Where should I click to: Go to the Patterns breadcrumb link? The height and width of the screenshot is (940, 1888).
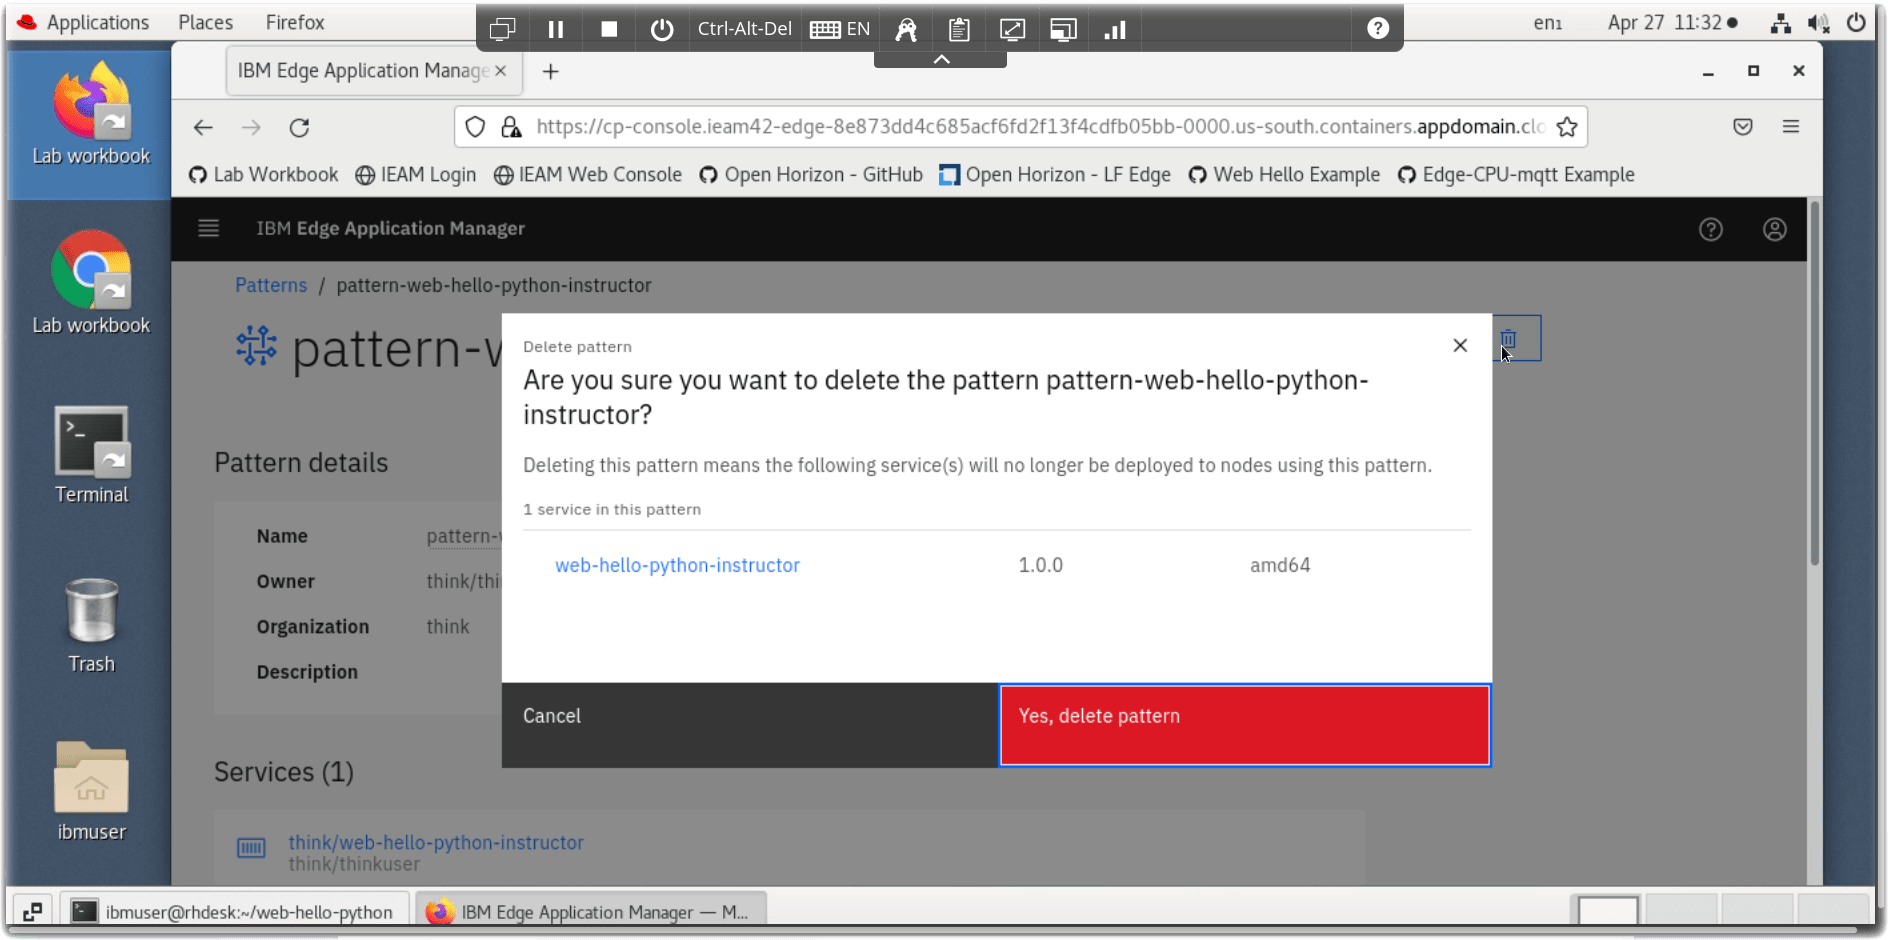coord(271,285)
